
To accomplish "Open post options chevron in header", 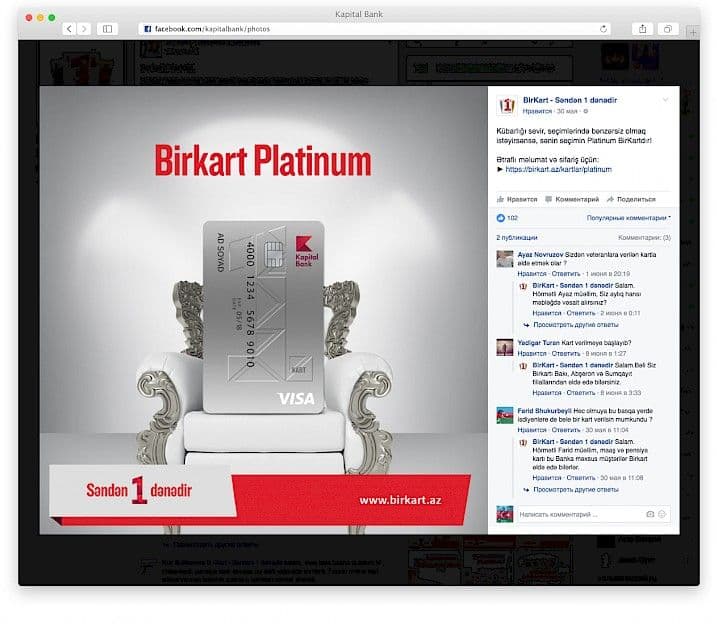I will [x=666, y=100].
